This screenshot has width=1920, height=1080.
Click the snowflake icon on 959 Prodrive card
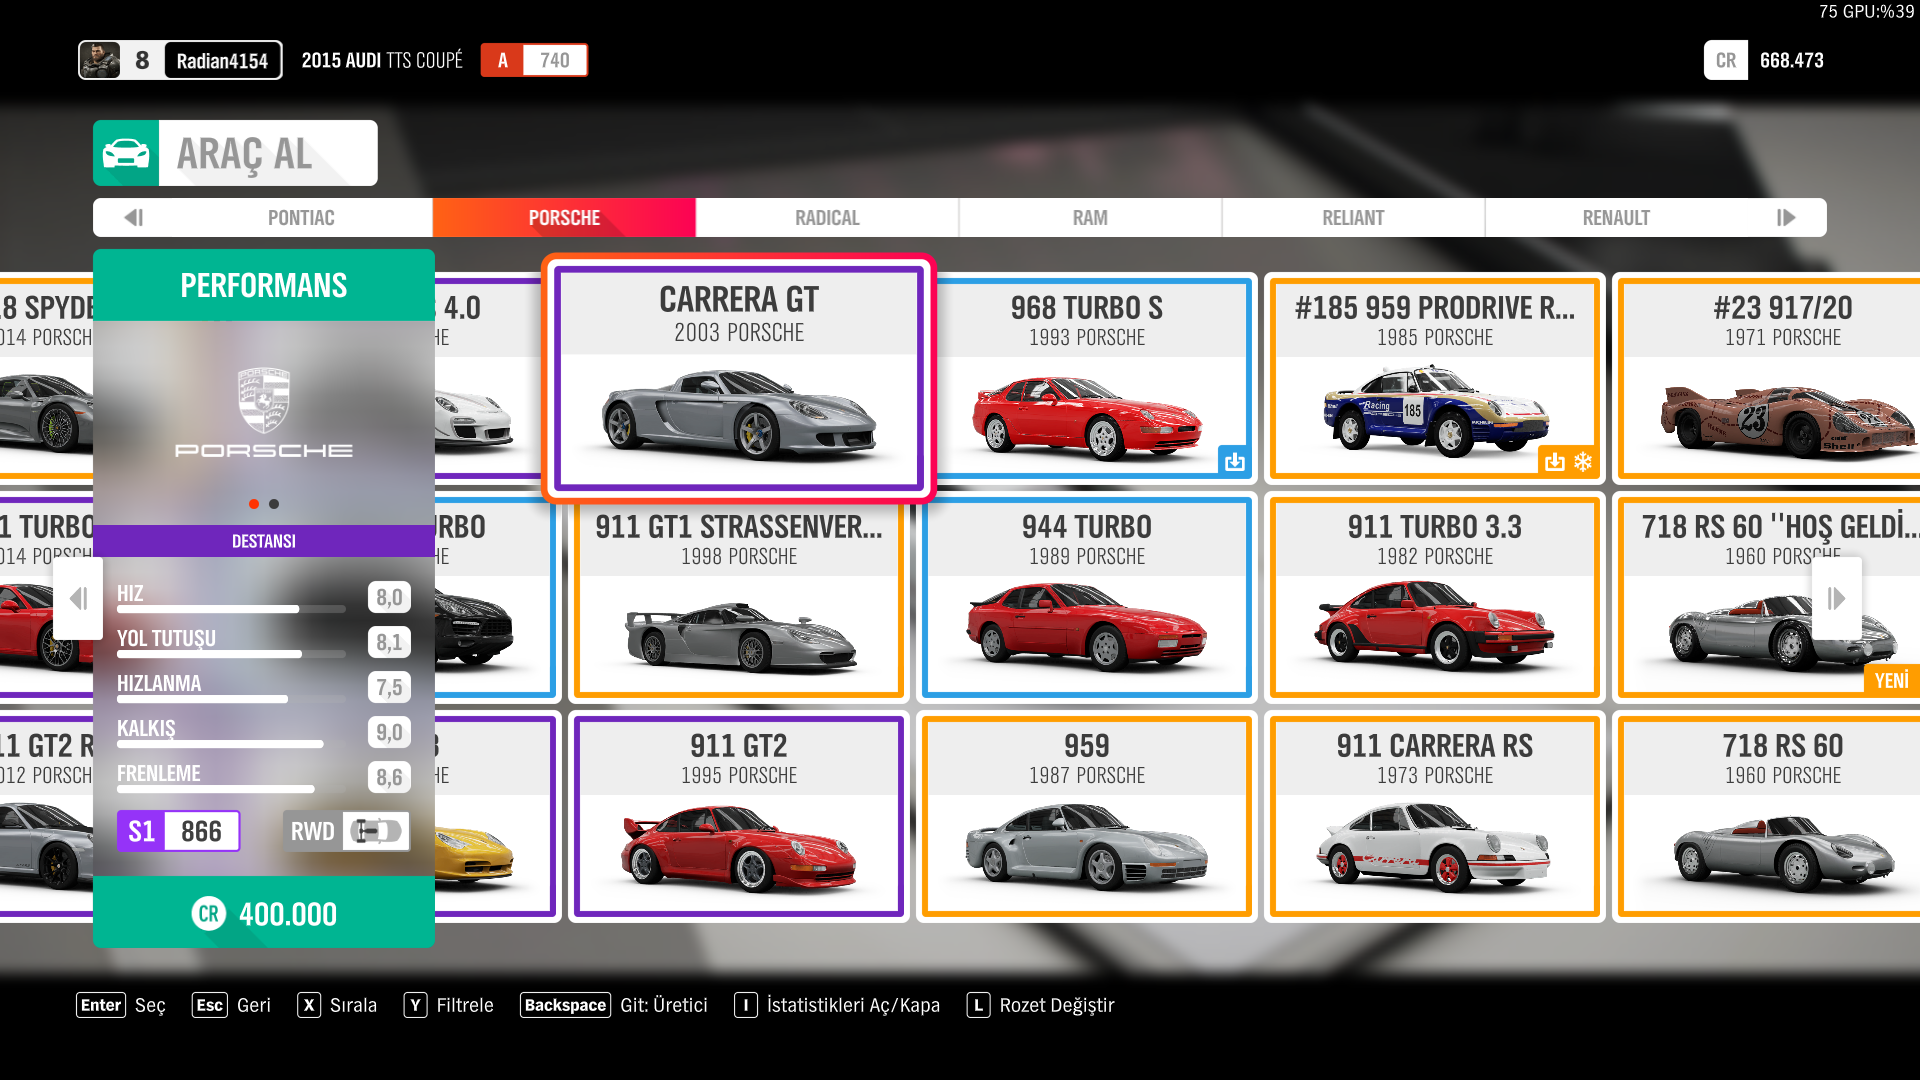[1583, 461]
